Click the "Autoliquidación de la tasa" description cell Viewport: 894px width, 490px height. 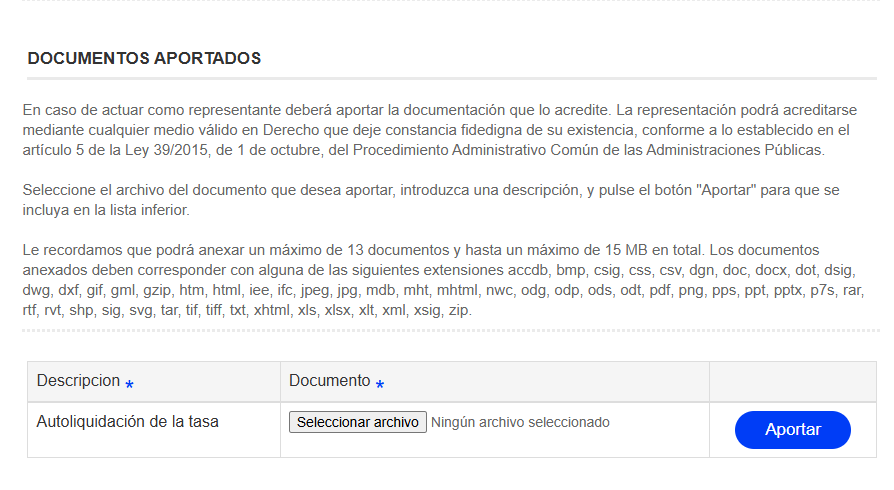tap(127, 422)
